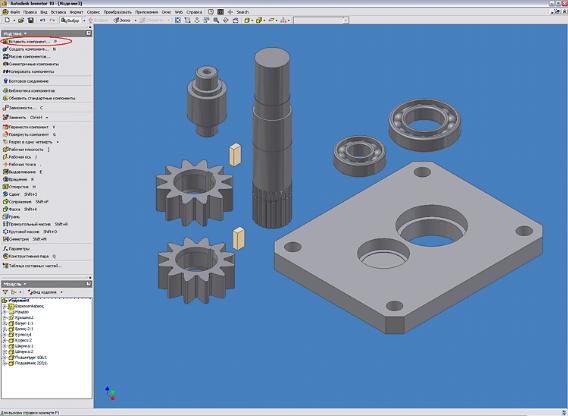Activate Разрез в одну четверть section view
The height and width of the screenshot is (416, 568).
click(x=28, y=142)
